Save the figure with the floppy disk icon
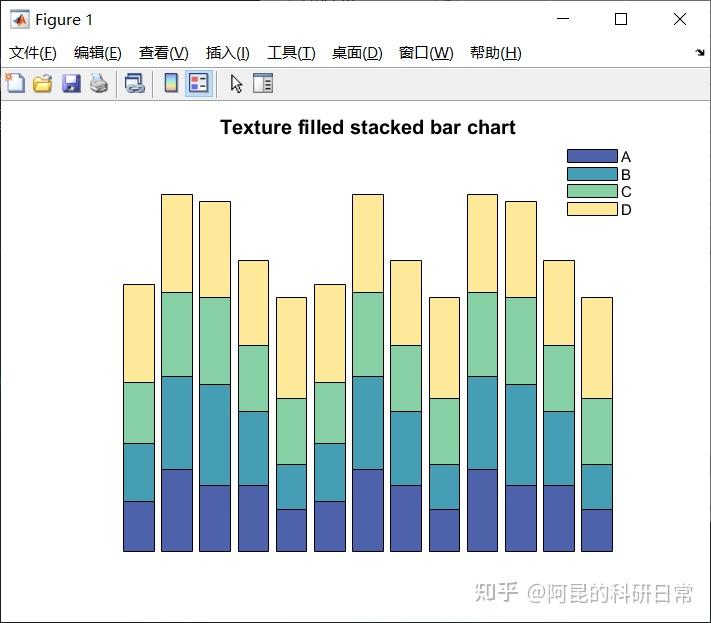The width and height of the screenshot is (711, 623). tap(71, 83)
